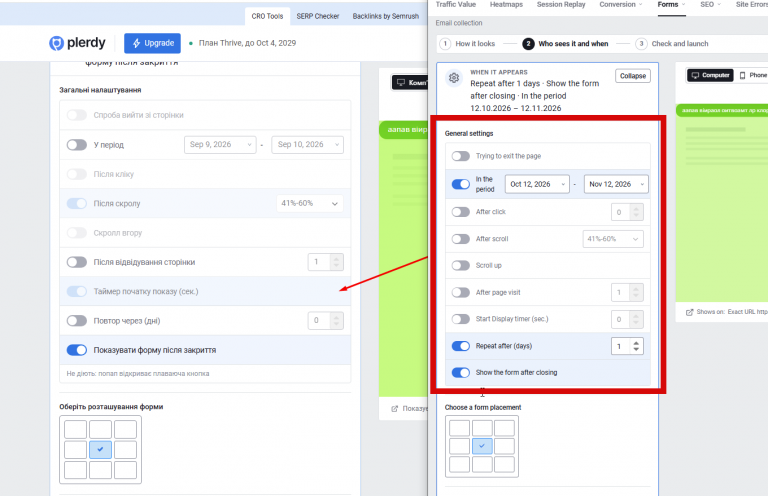This screenshot has height=496, width=768.
Task: Enable the After click switch
Action: [x=460, y=212]
